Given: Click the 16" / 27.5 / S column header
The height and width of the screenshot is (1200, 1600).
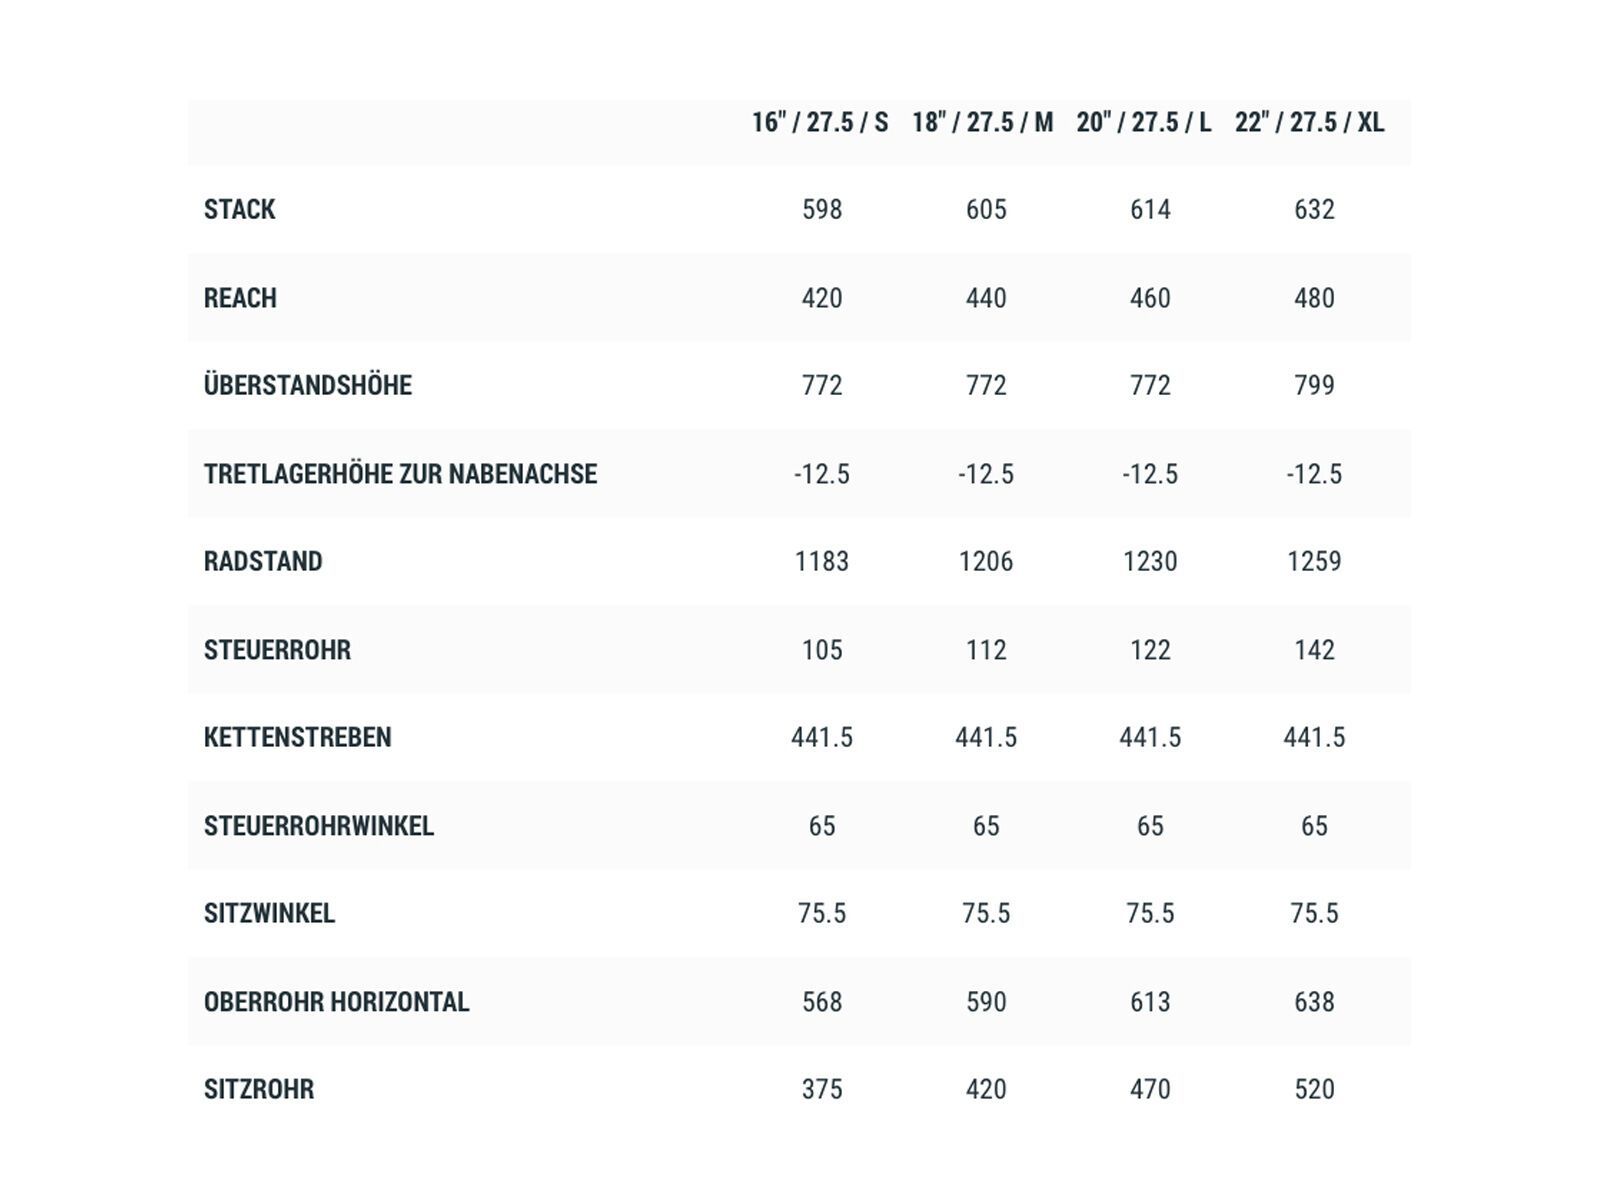Looking at the screenshot, I should [820, 123].
